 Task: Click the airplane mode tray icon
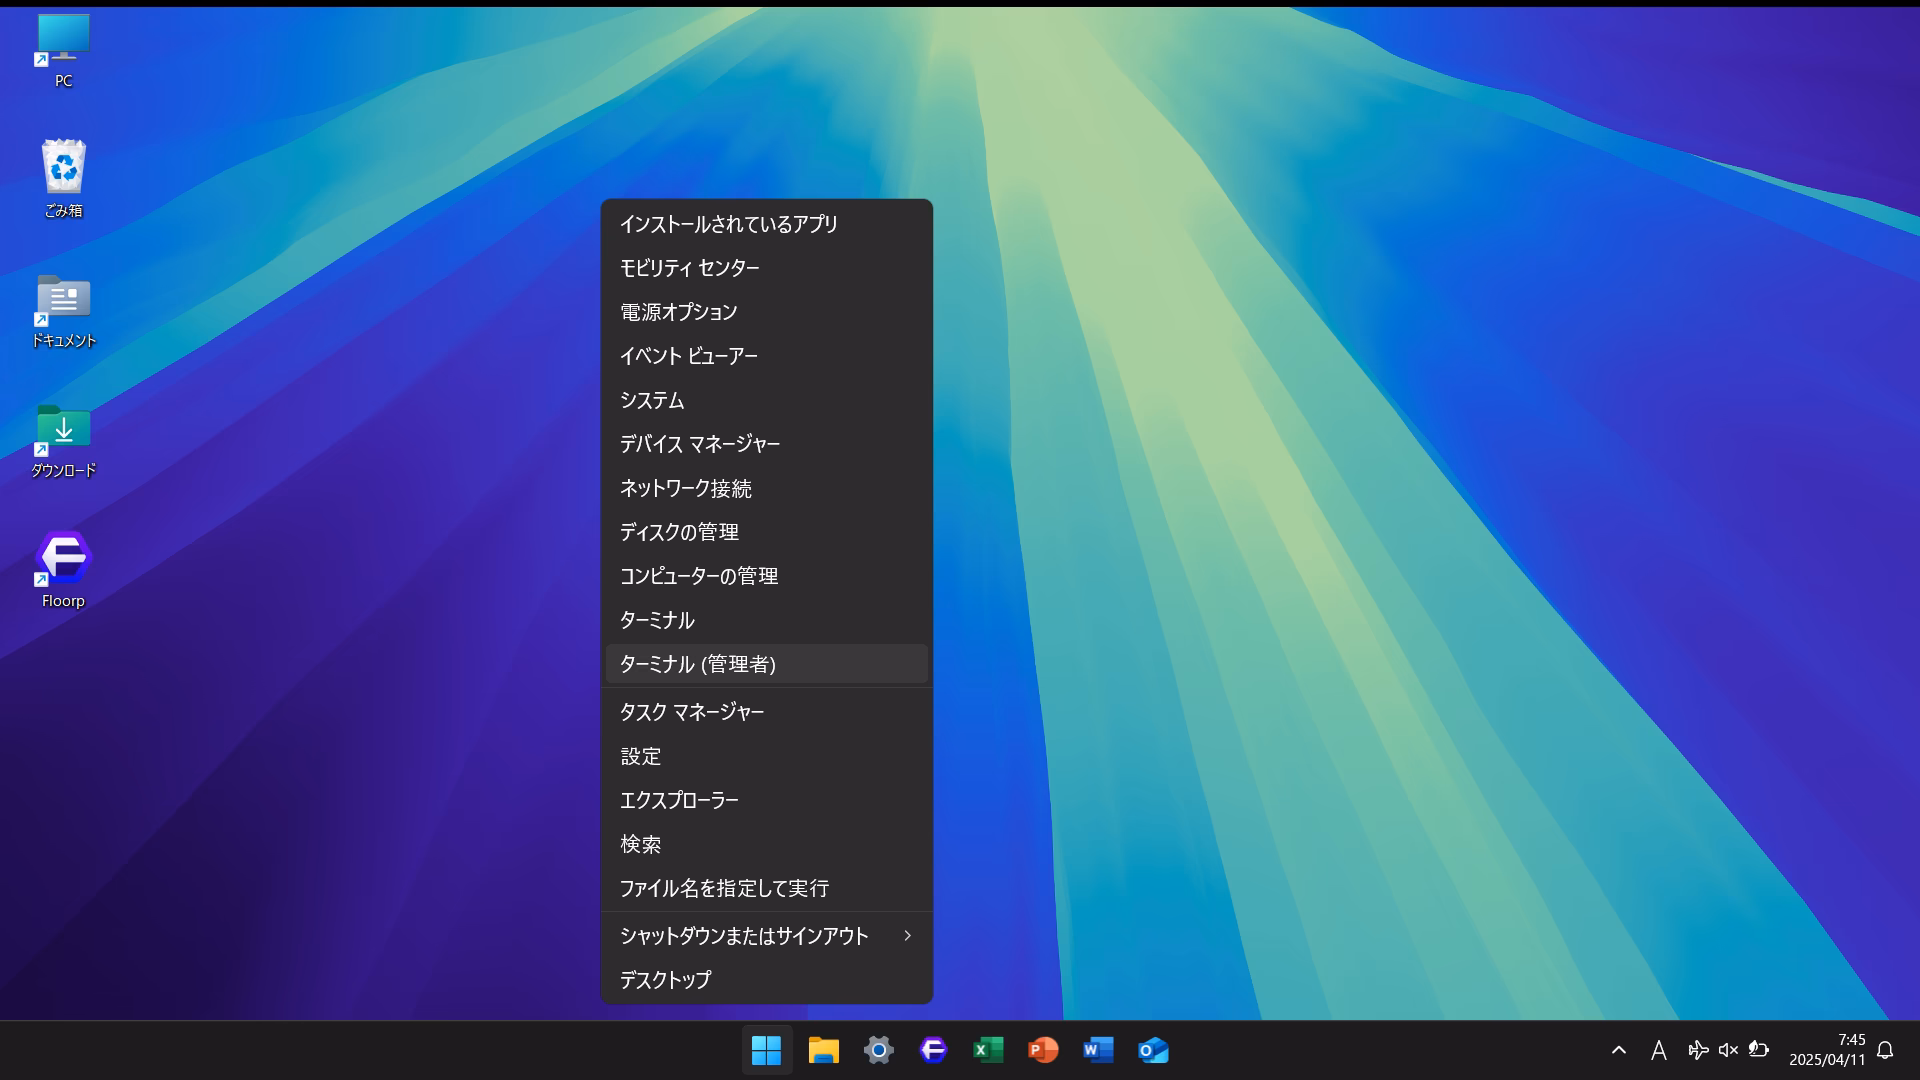(x=1697, y=1050)
